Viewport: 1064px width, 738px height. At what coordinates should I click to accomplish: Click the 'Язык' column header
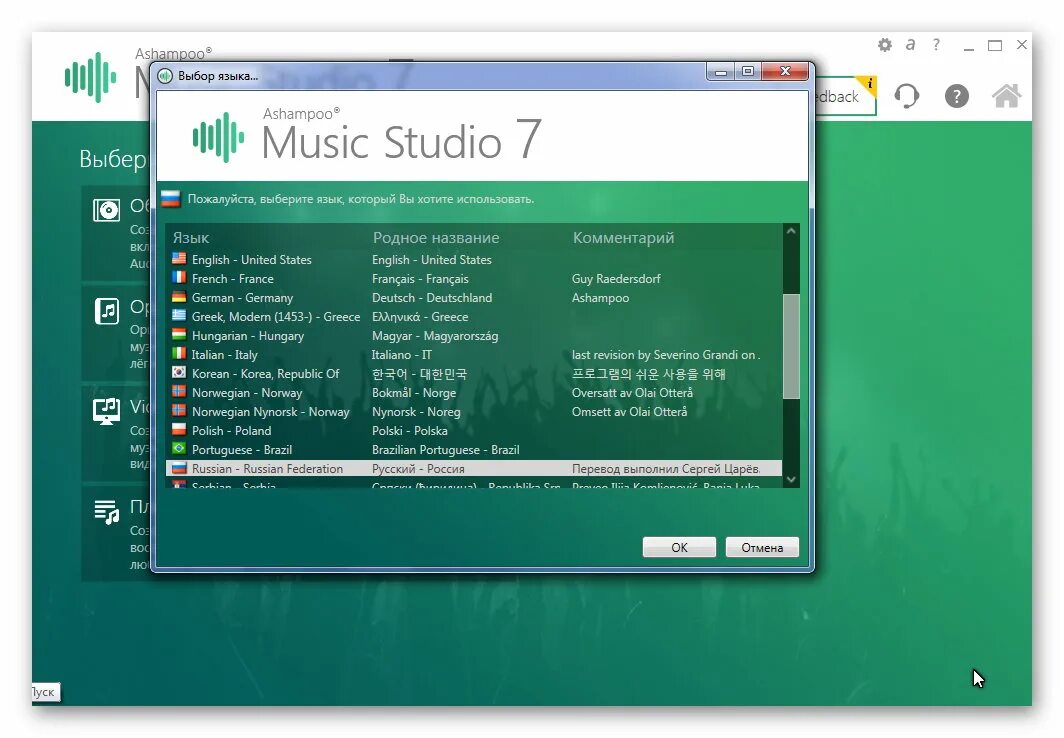tap(194, 237)
